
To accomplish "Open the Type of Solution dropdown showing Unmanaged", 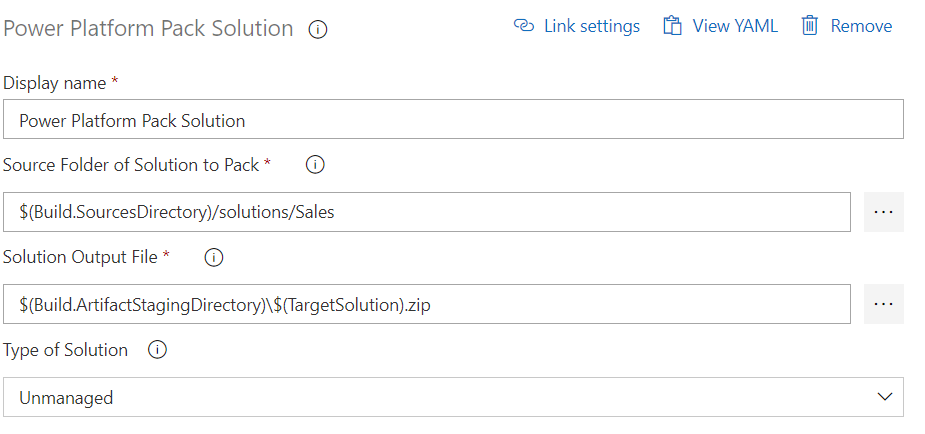I will pos(453,397).
